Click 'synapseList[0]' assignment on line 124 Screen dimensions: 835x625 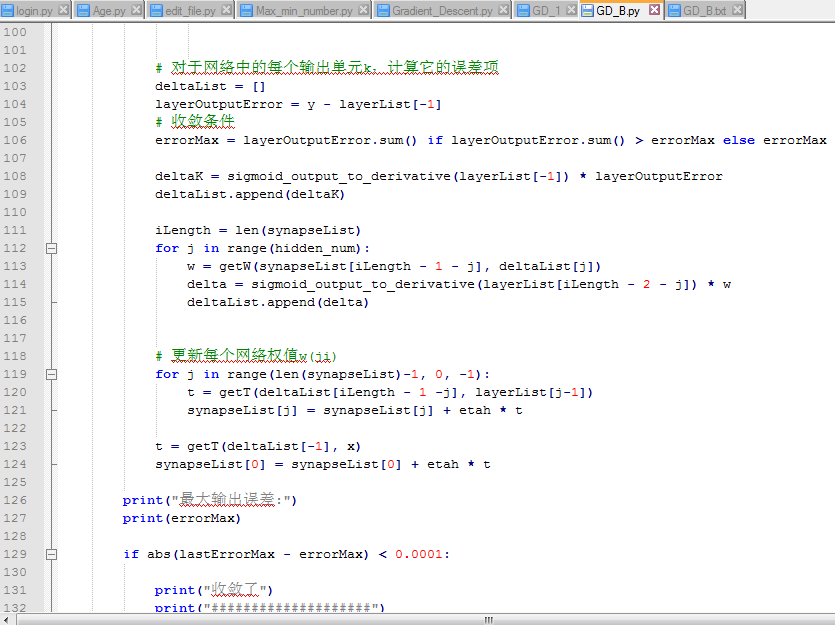[x=210, y=464]
